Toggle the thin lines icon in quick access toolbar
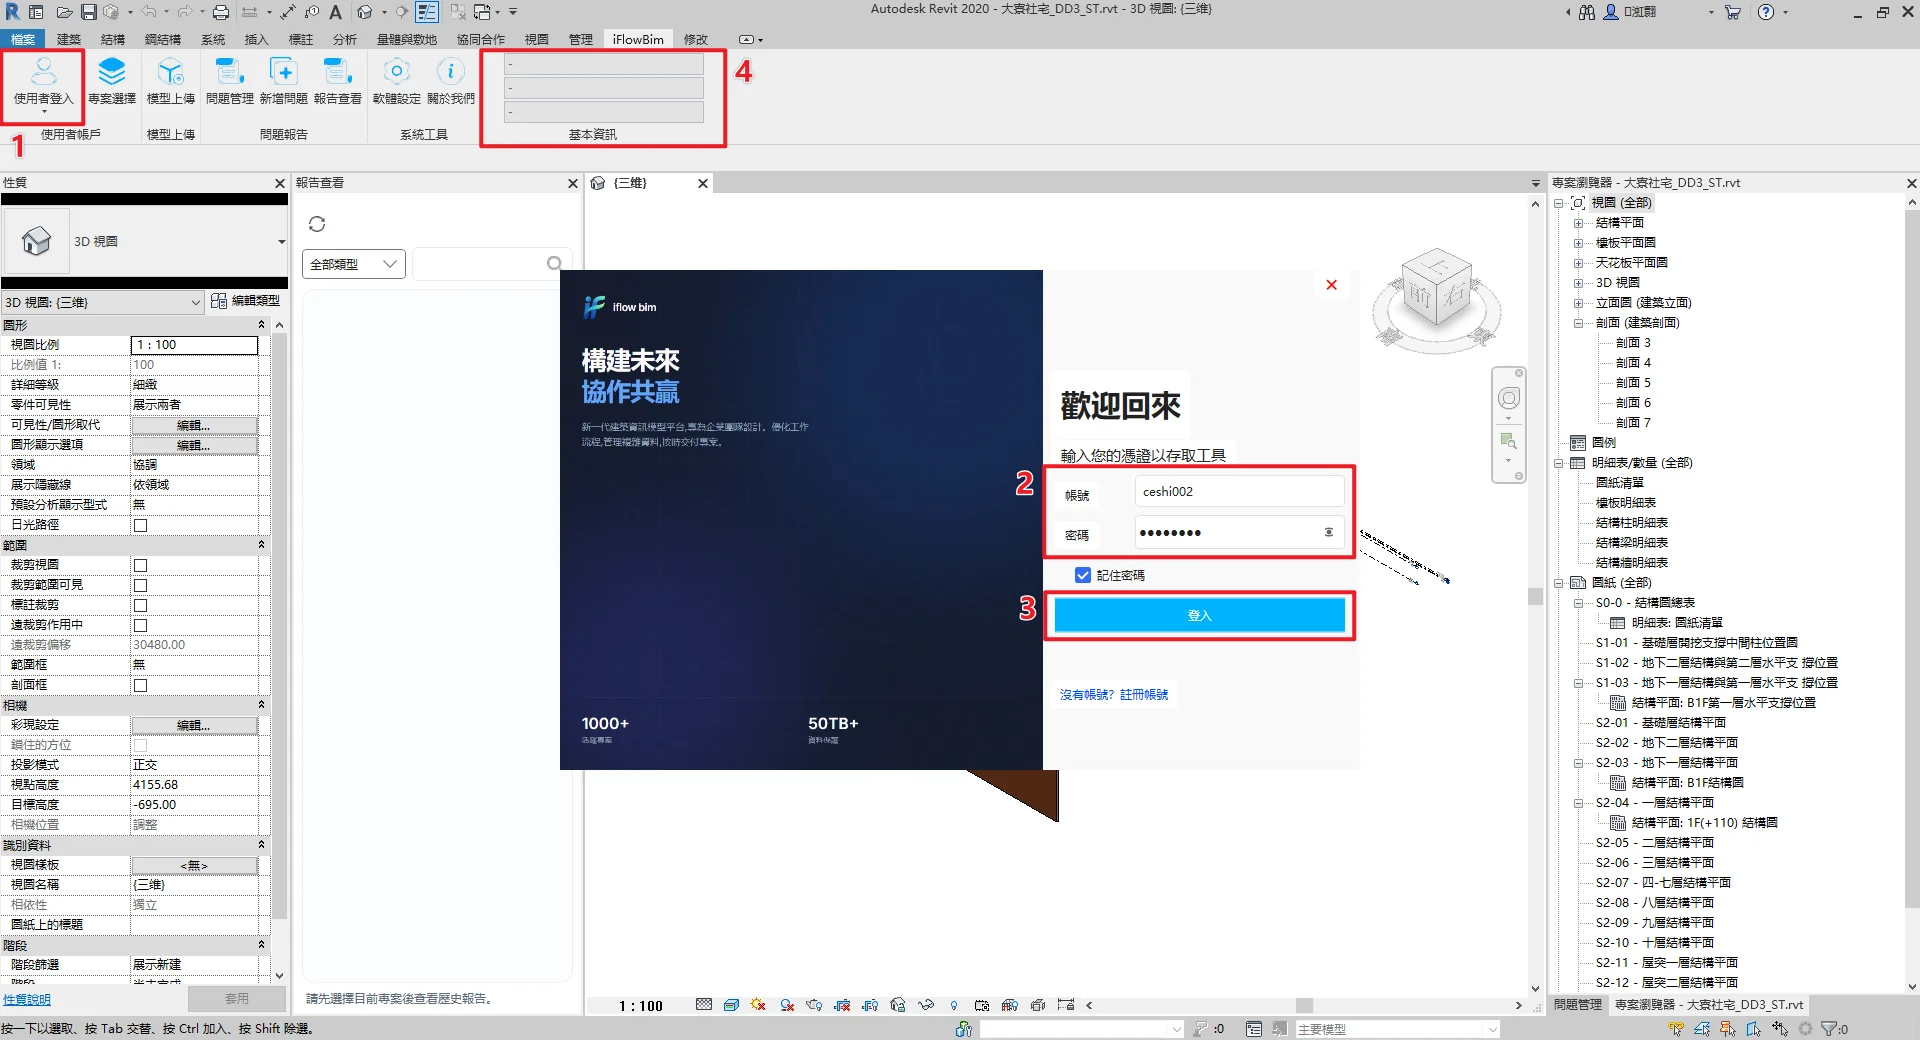This screenshot has height=1040, width=1920. 426,12
